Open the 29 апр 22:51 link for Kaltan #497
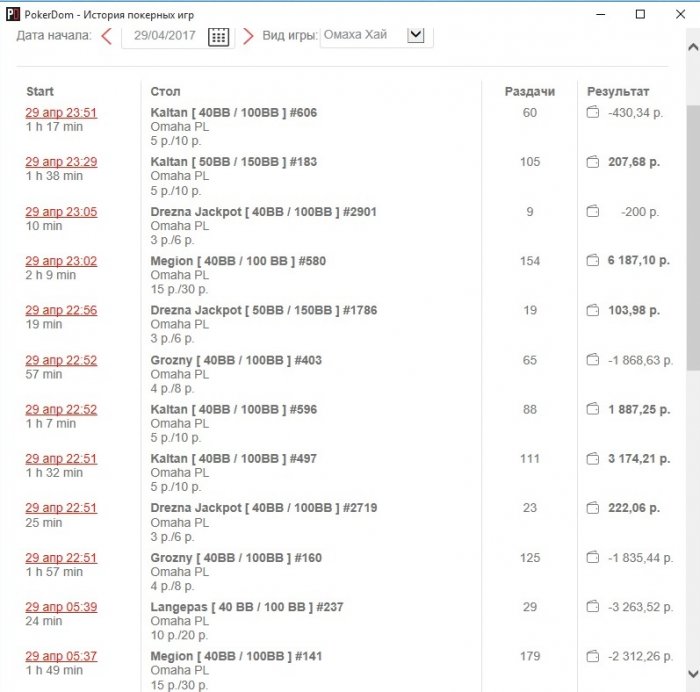The image size is (700, 692). click(61, 459)
